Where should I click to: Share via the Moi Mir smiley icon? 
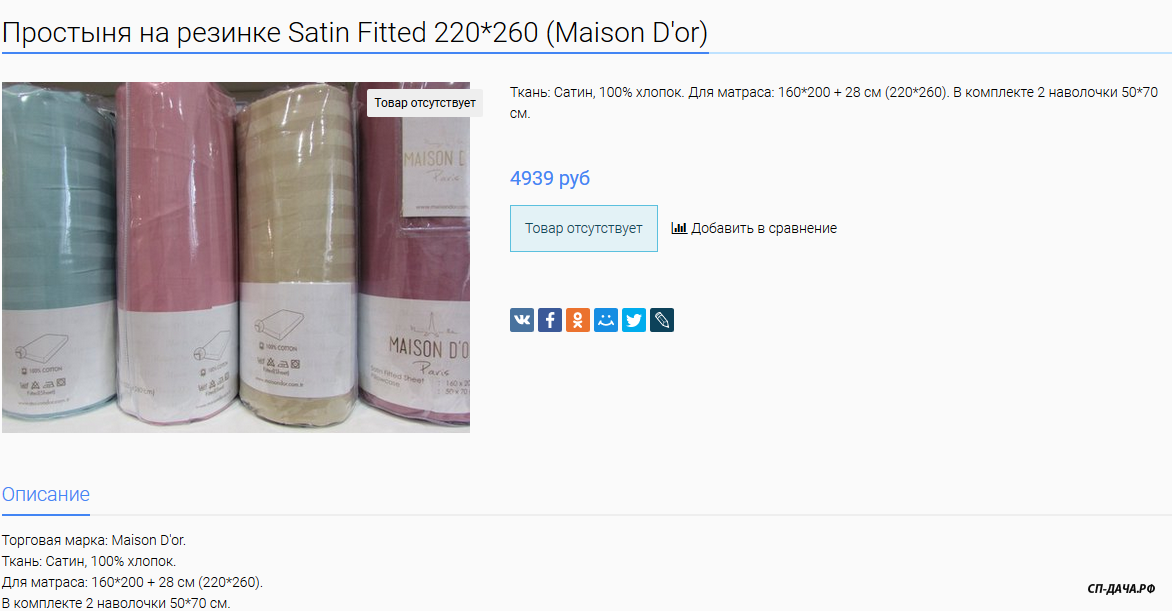[x=605, y=320]
